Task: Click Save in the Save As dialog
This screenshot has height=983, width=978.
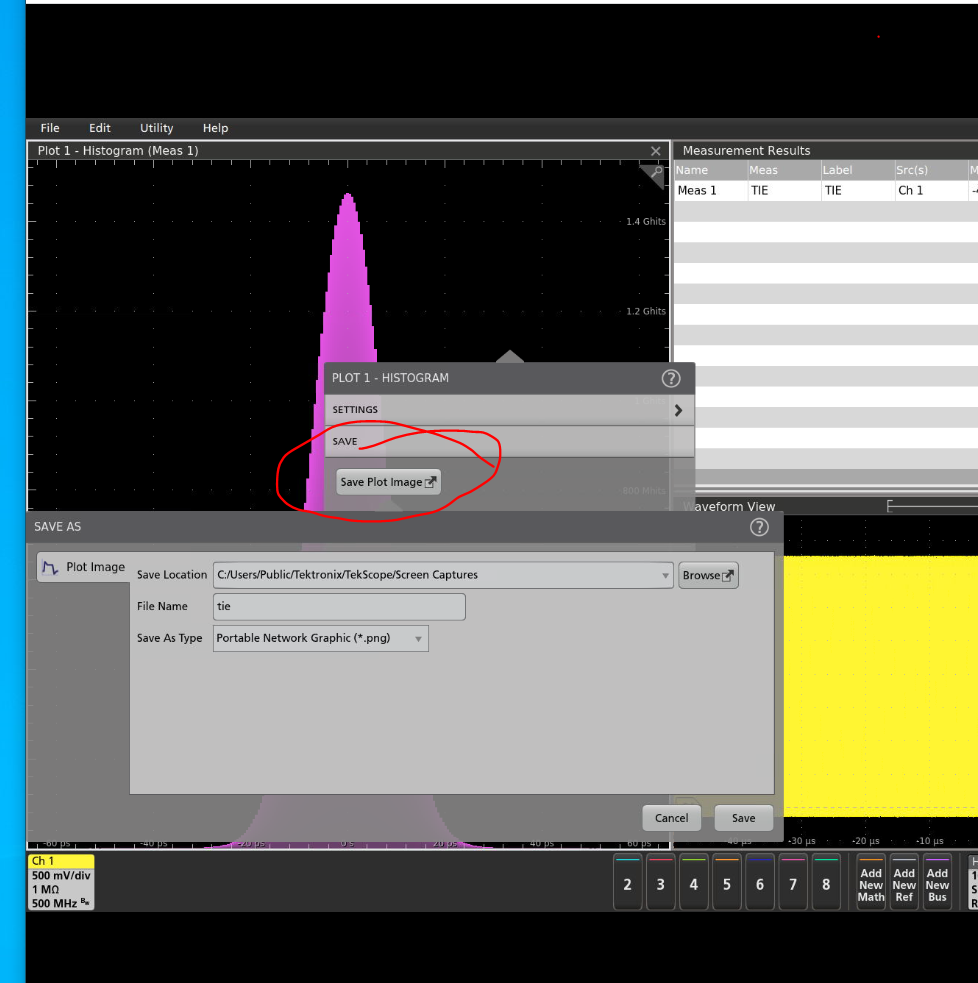Action: click(744, 818)
